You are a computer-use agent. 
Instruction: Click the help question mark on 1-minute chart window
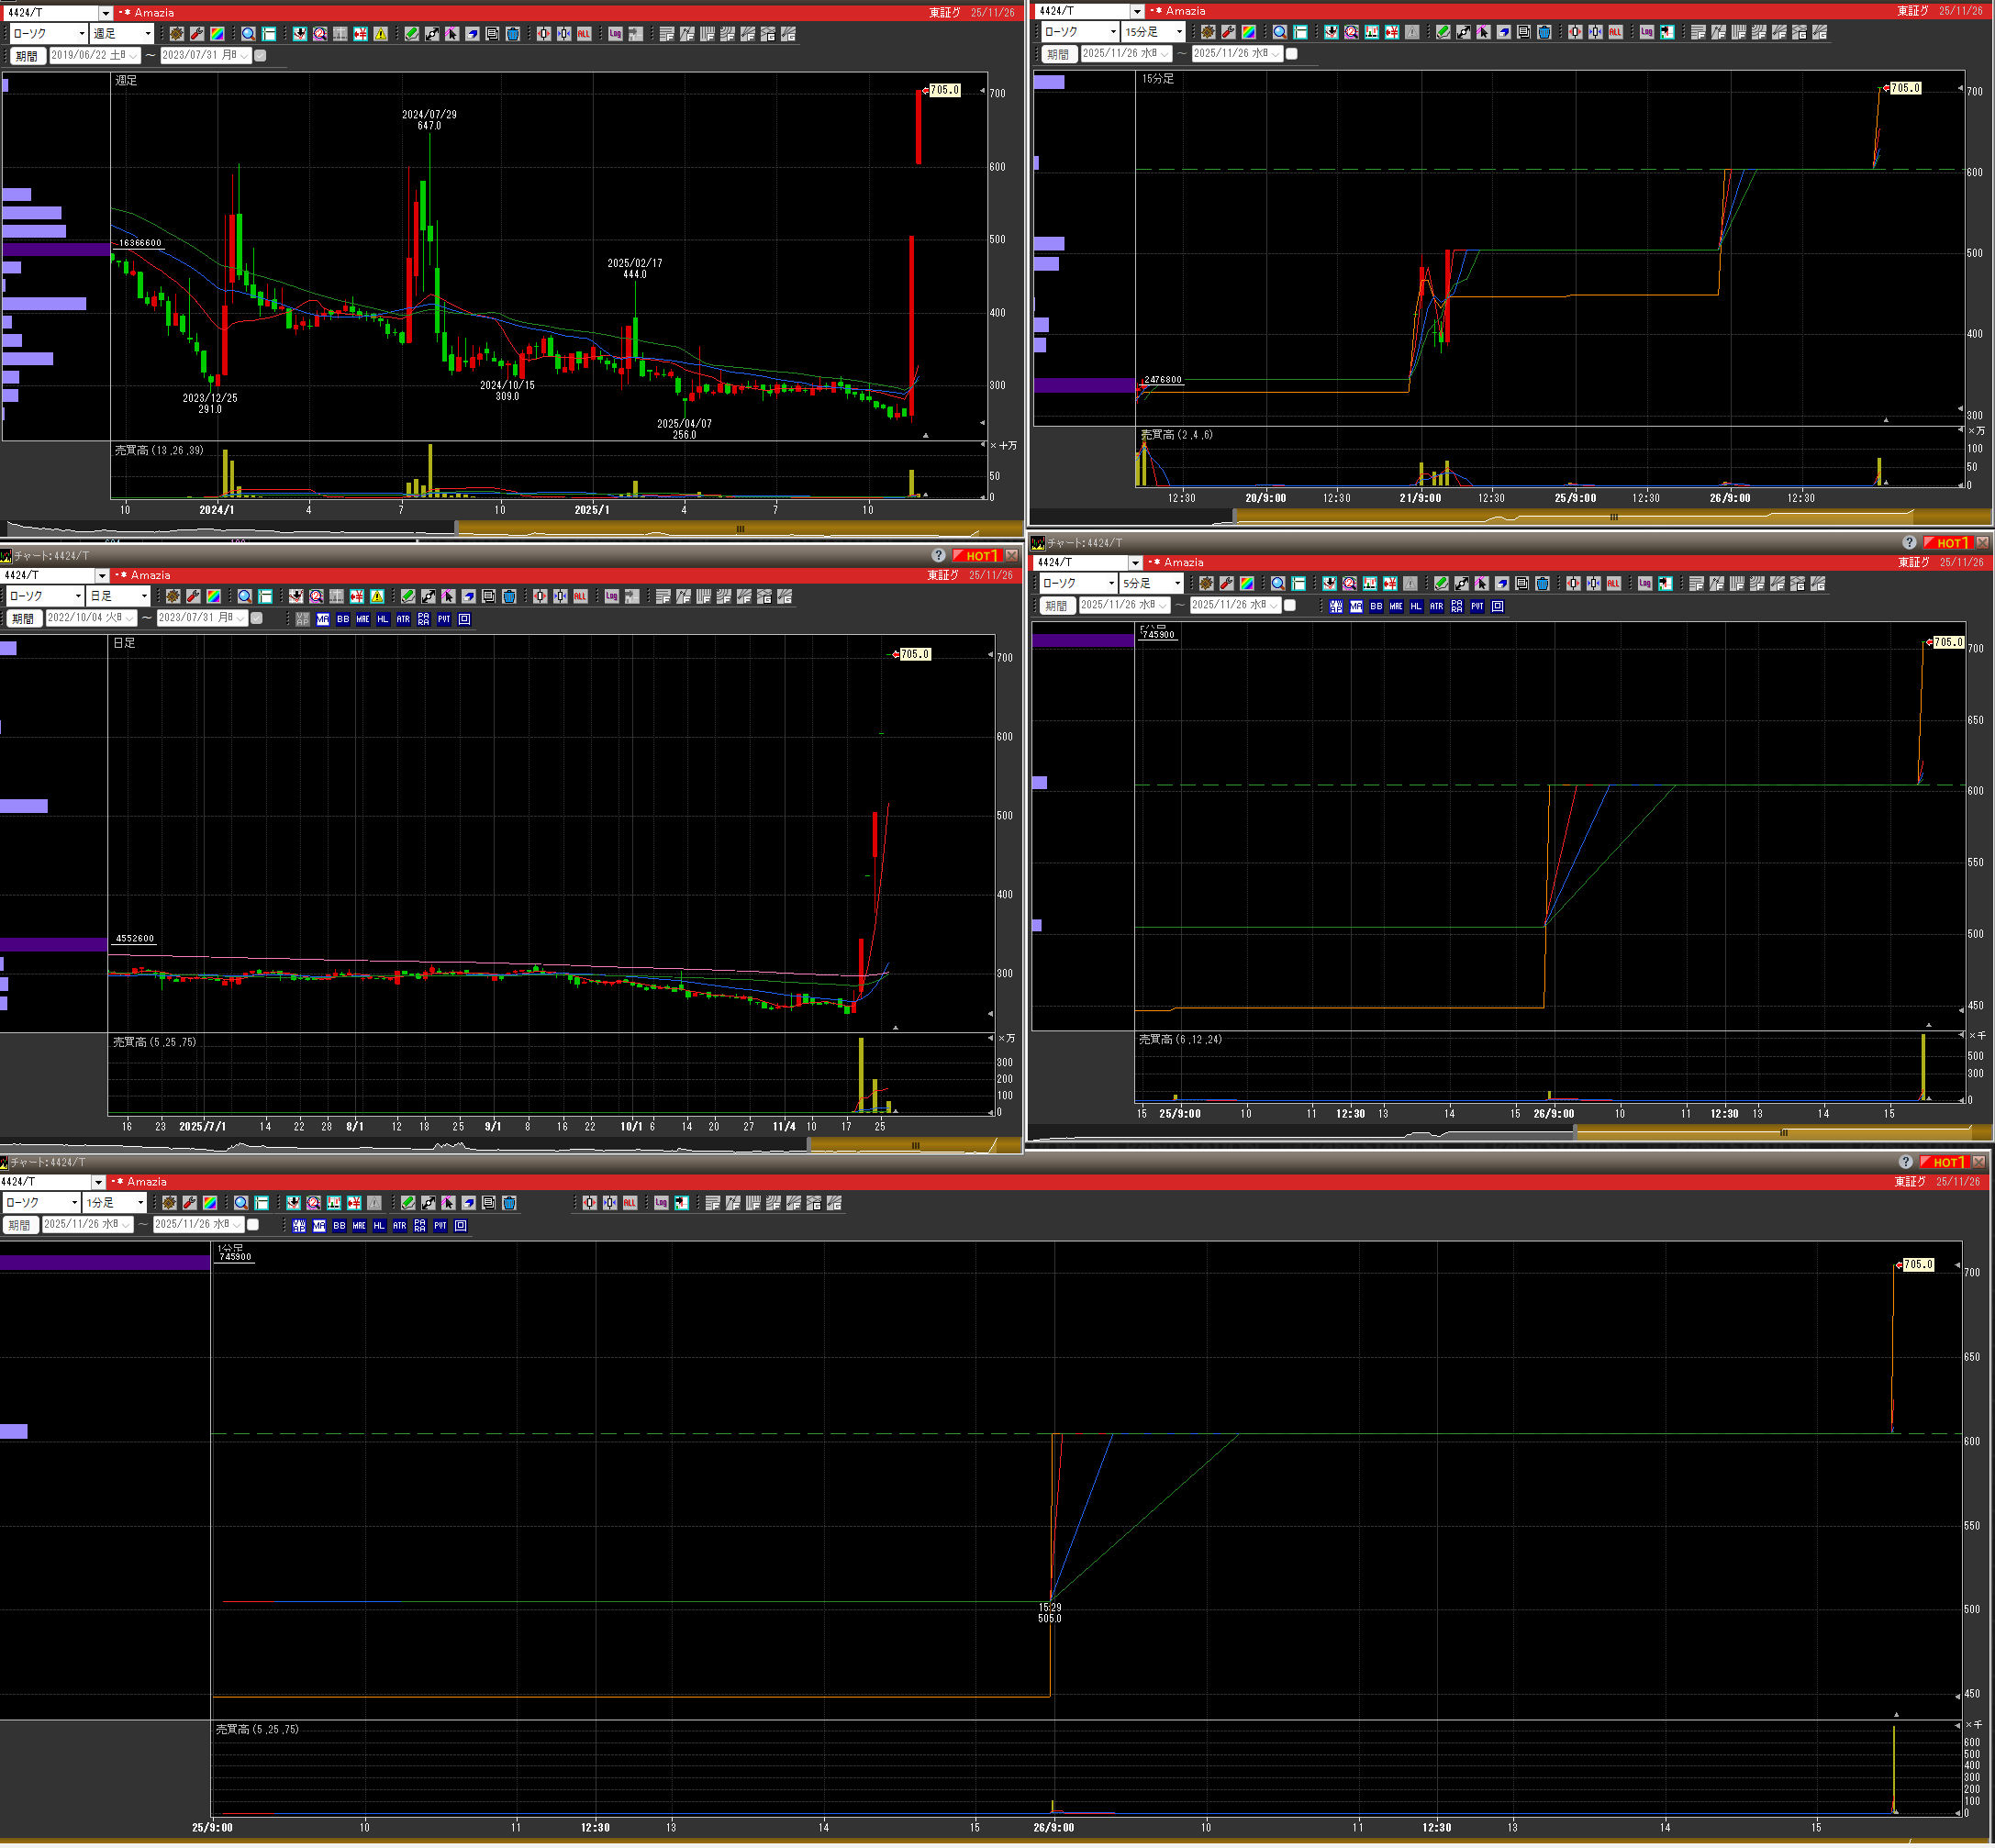tap(1905, 1162)
